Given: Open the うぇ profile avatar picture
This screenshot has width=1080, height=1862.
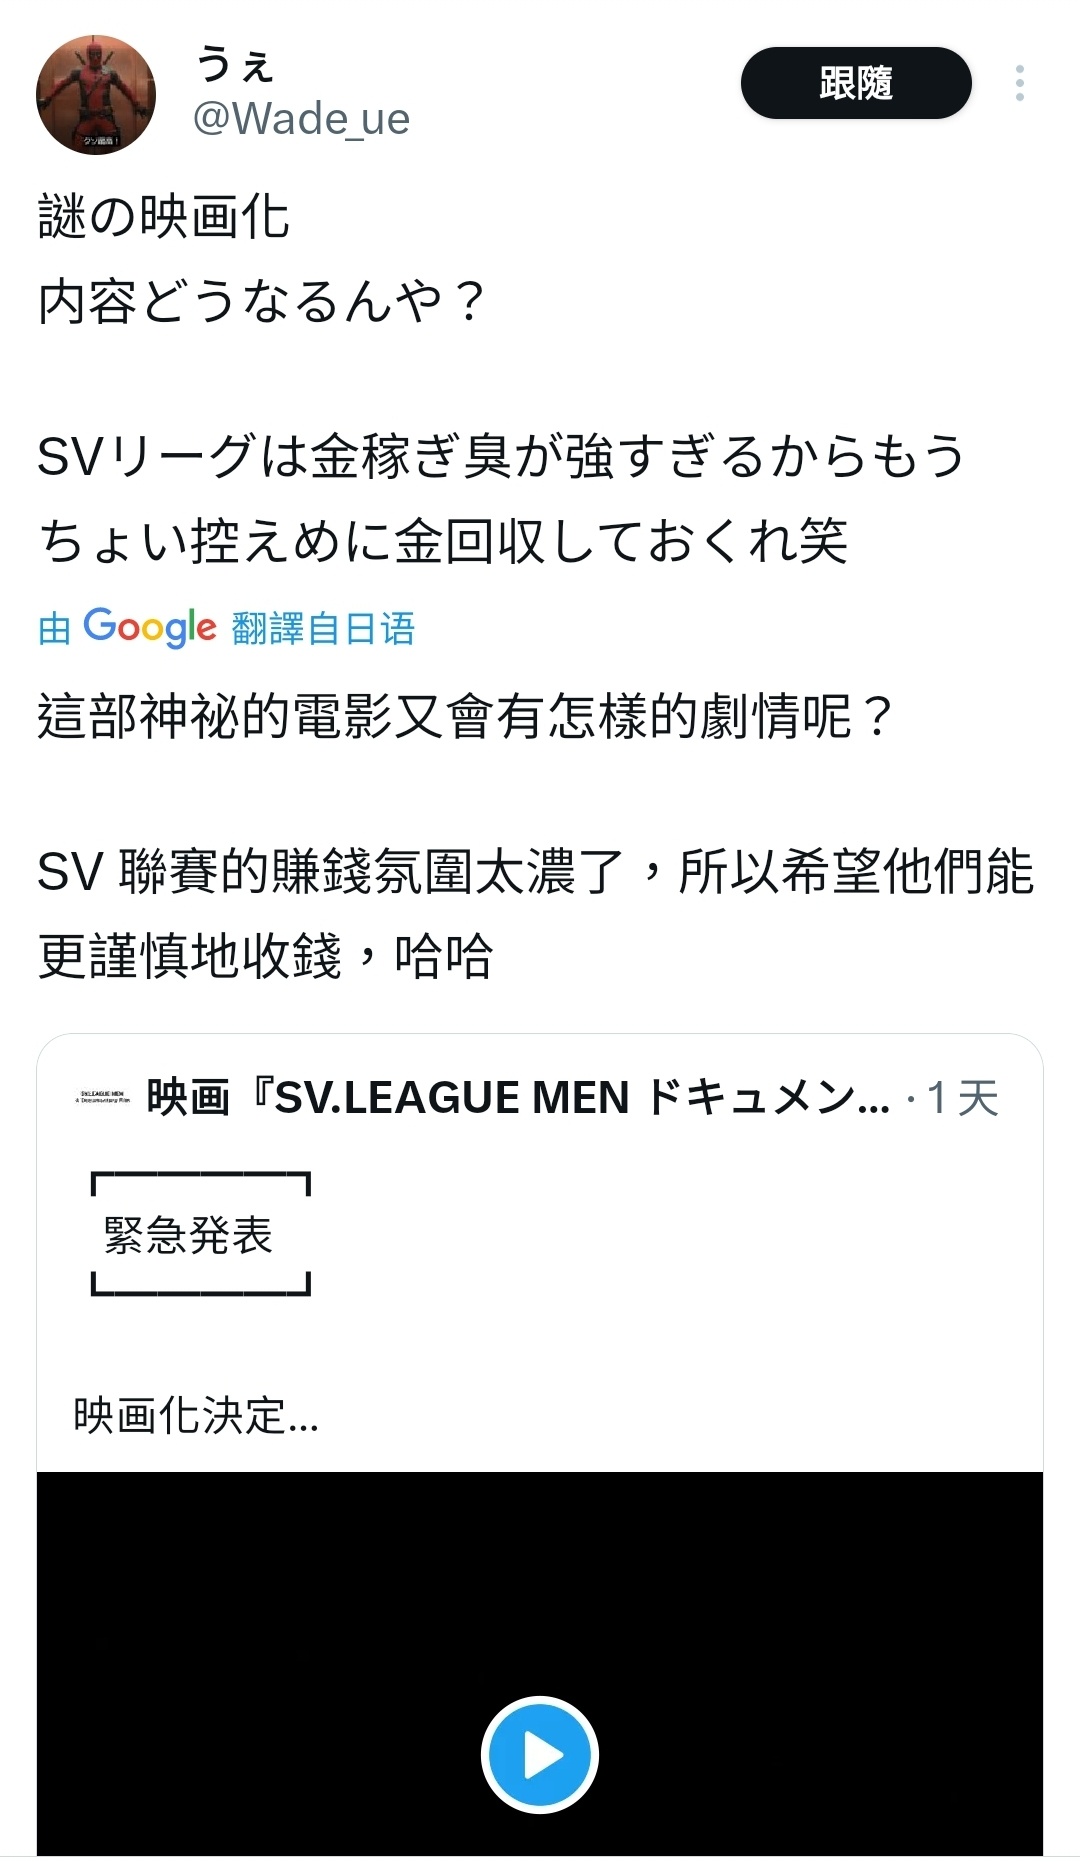Looking at the screenshot, I should click(x=96, y=95).
